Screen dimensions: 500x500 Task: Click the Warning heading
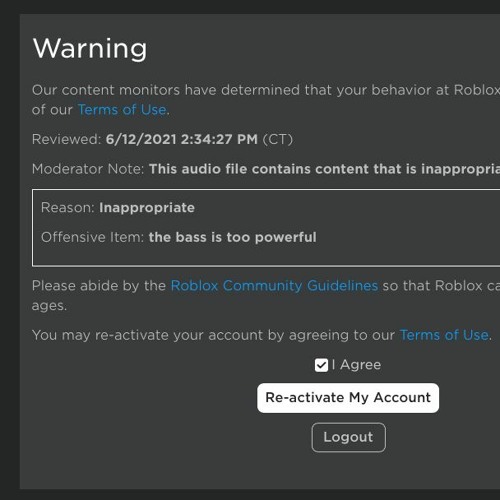(x=90, y=49)
